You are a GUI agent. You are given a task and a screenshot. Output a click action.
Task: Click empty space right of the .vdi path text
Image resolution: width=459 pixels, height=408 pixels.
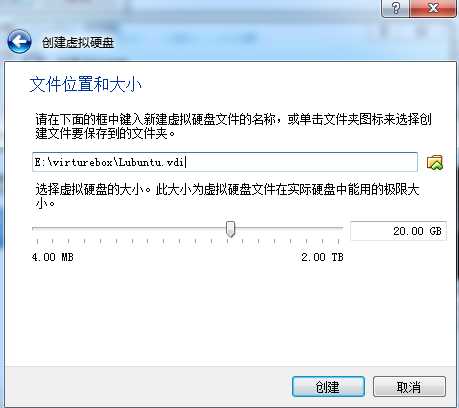pos(300,162)
